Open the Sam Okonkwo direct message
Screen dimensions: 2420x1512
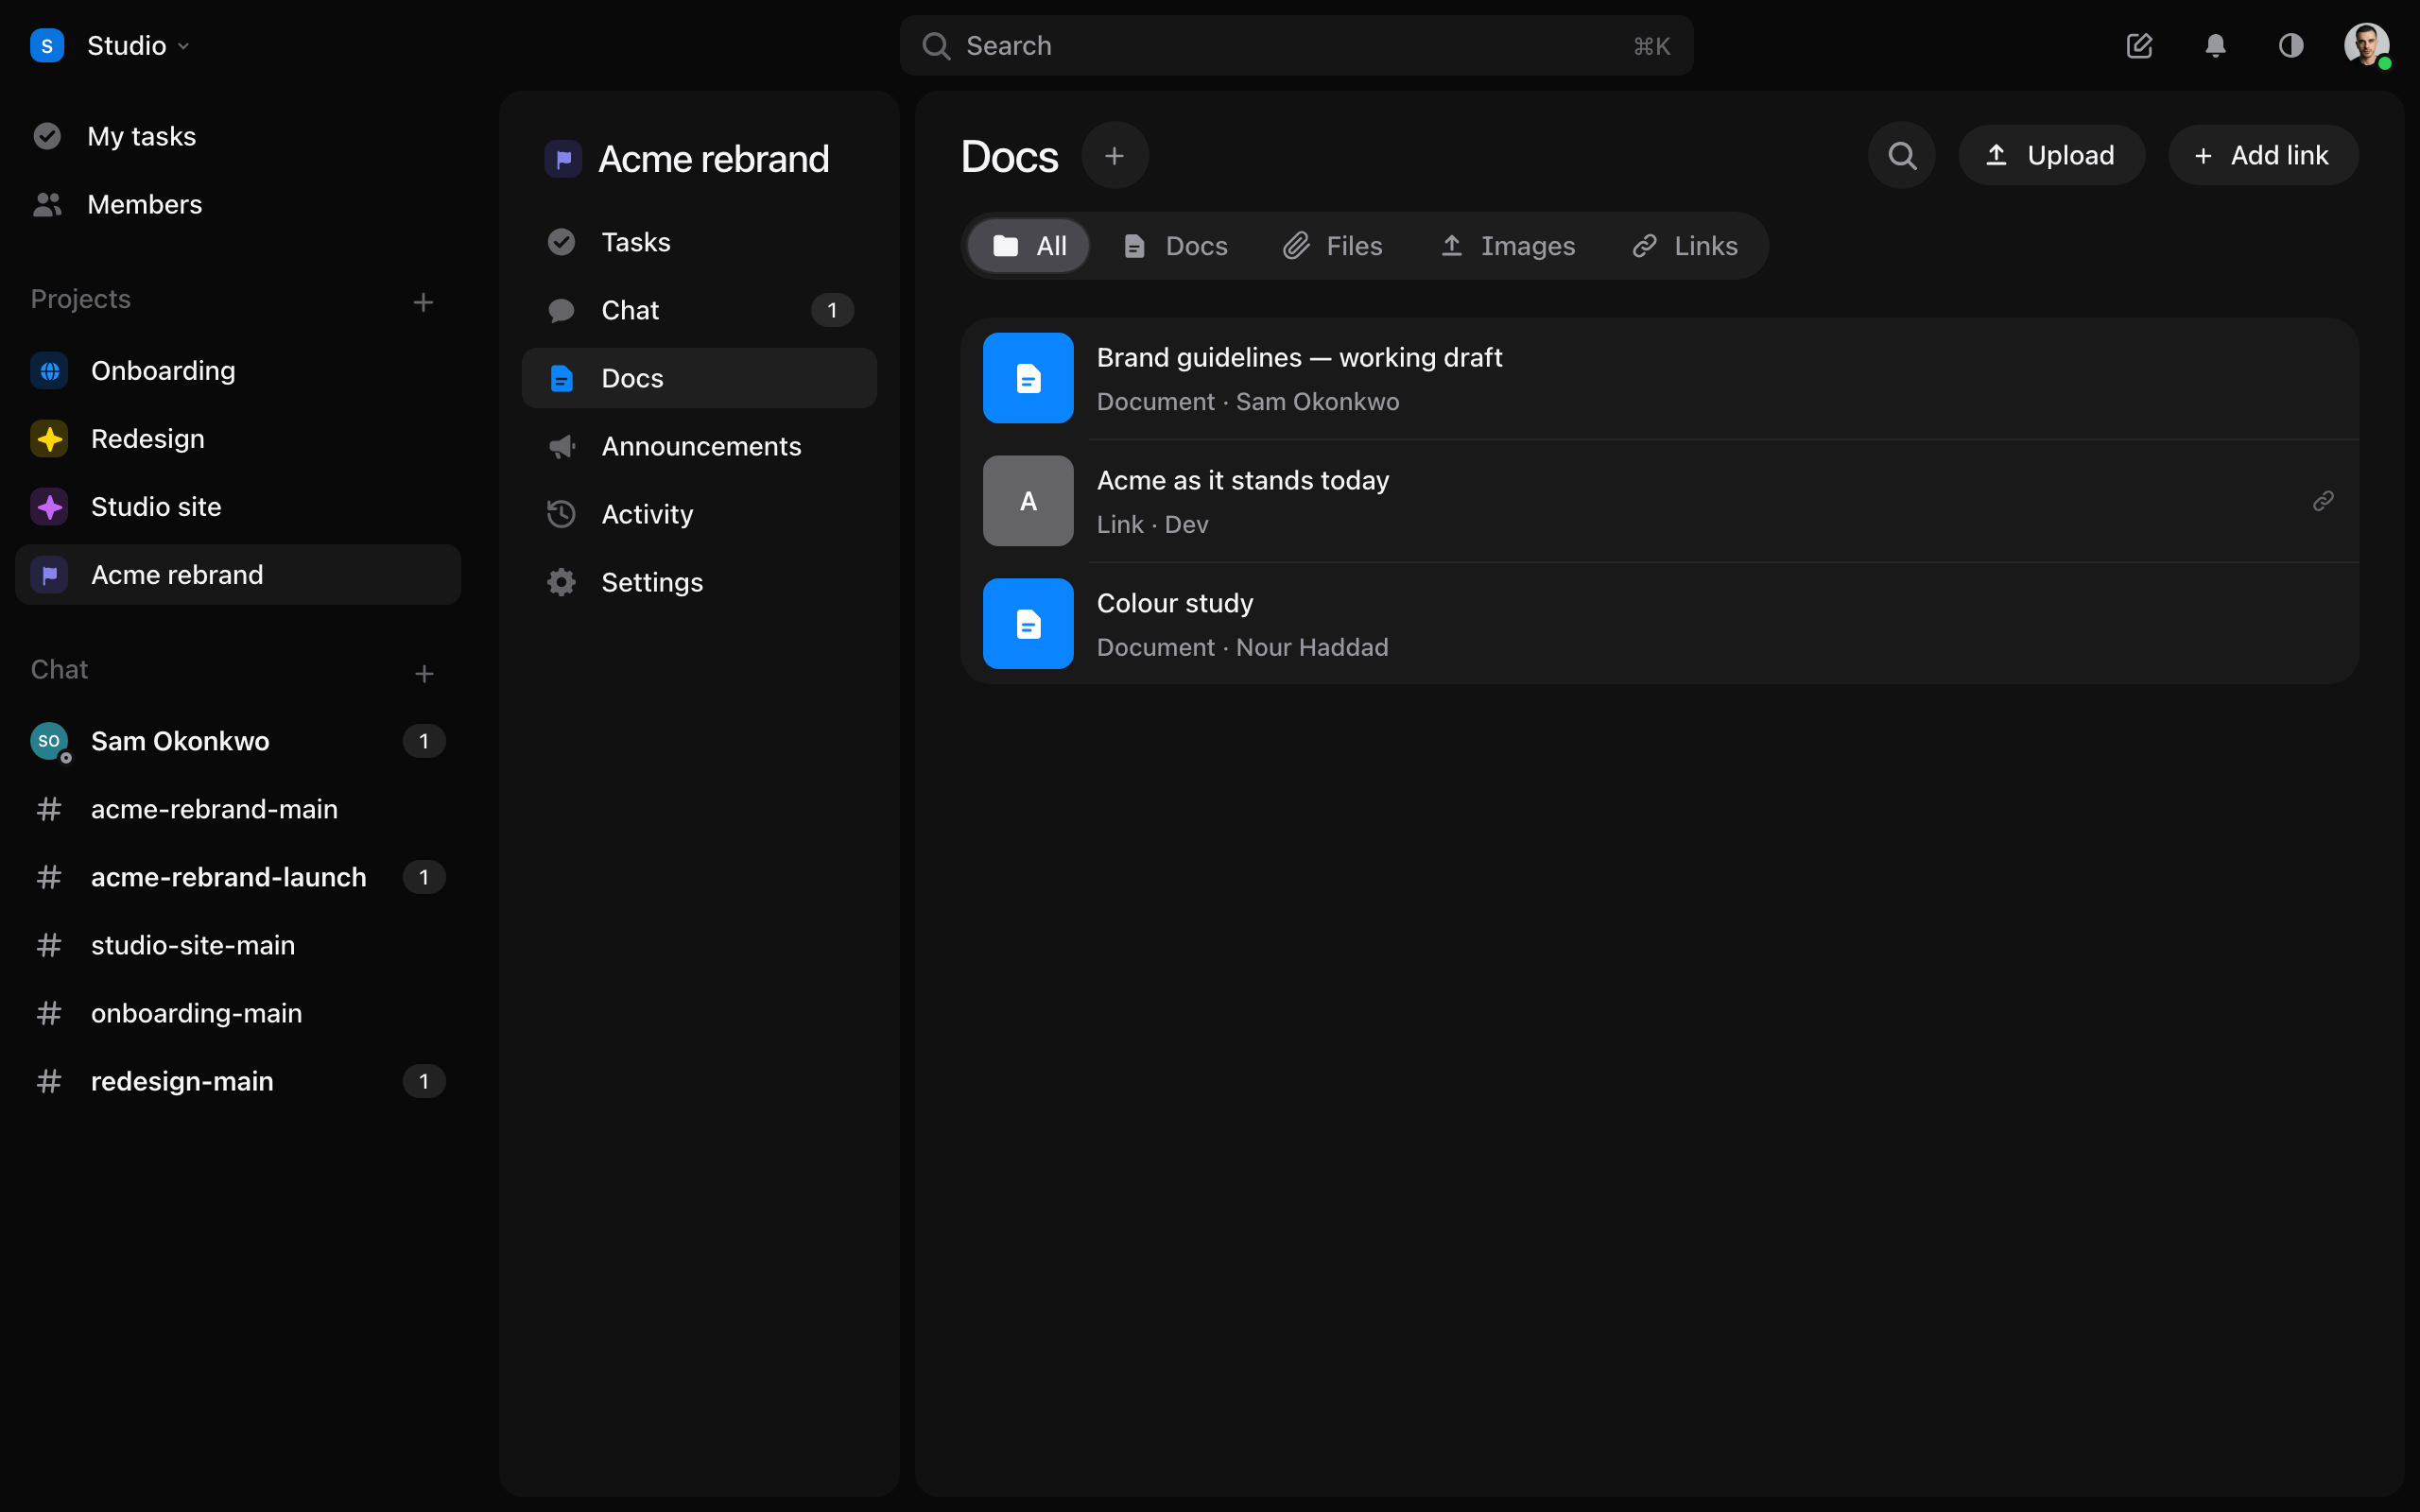pyautogui.click(x=238, y=741)
